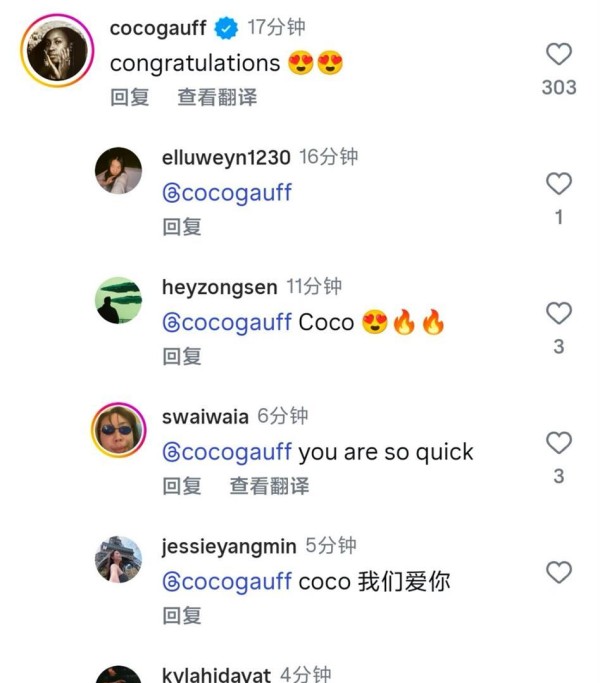The width and height of the screenshot is (600, 683).
Task: Reply to swaiwaia's comment
Action: pyautogui.click(x=182, y=486)
